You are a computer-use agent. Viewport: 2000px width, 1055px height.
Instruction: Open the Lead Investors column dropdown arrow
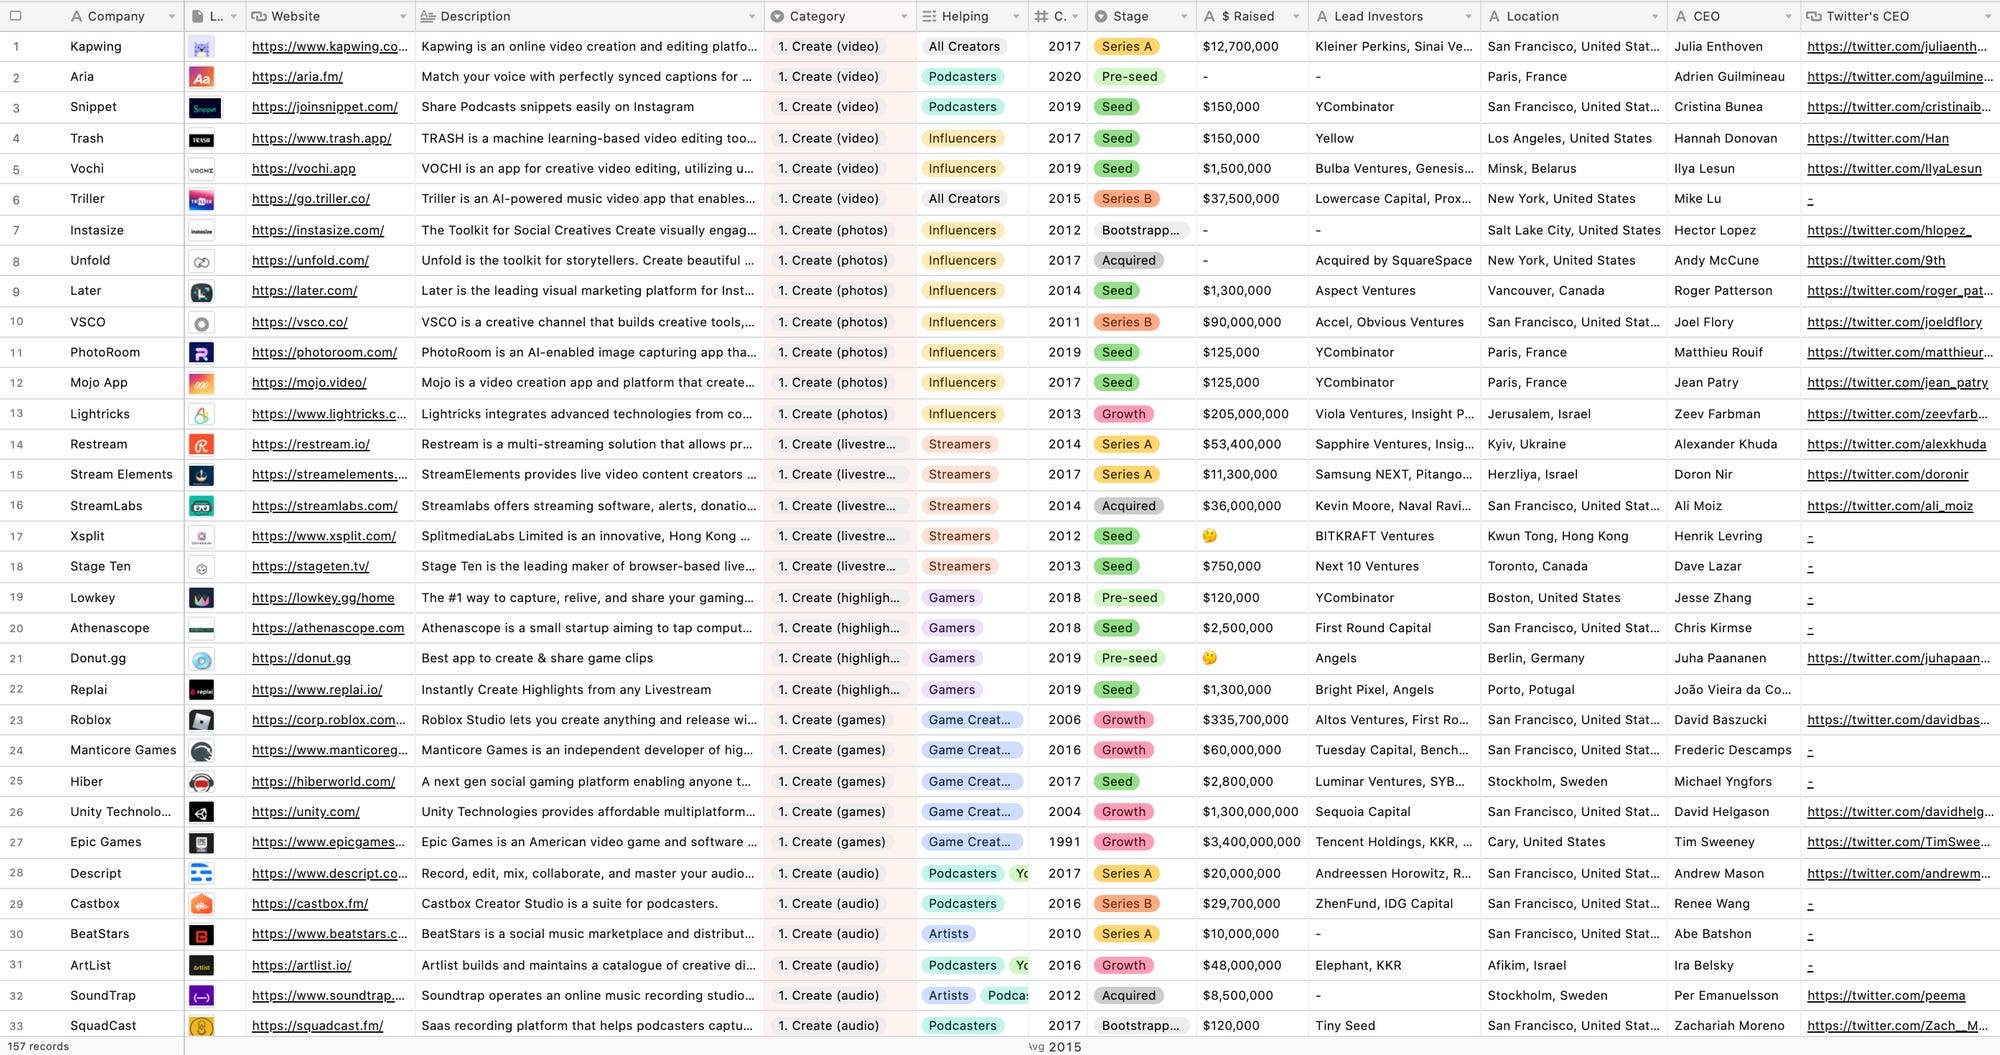pos(1468,17)
